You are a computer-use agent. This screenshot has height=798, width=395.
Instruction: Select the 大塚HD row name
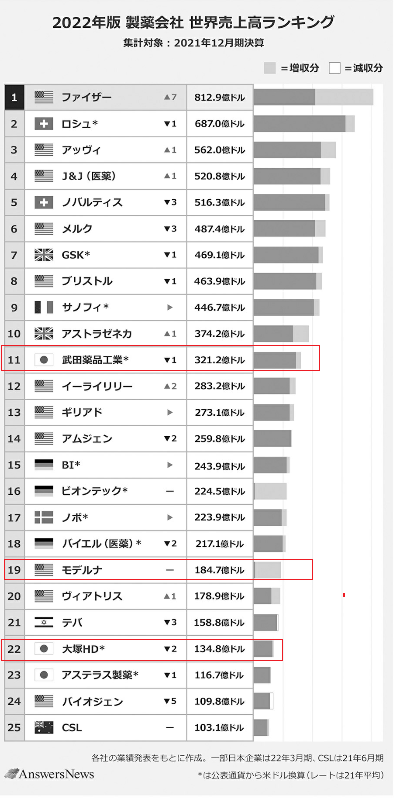coord(83,649)
